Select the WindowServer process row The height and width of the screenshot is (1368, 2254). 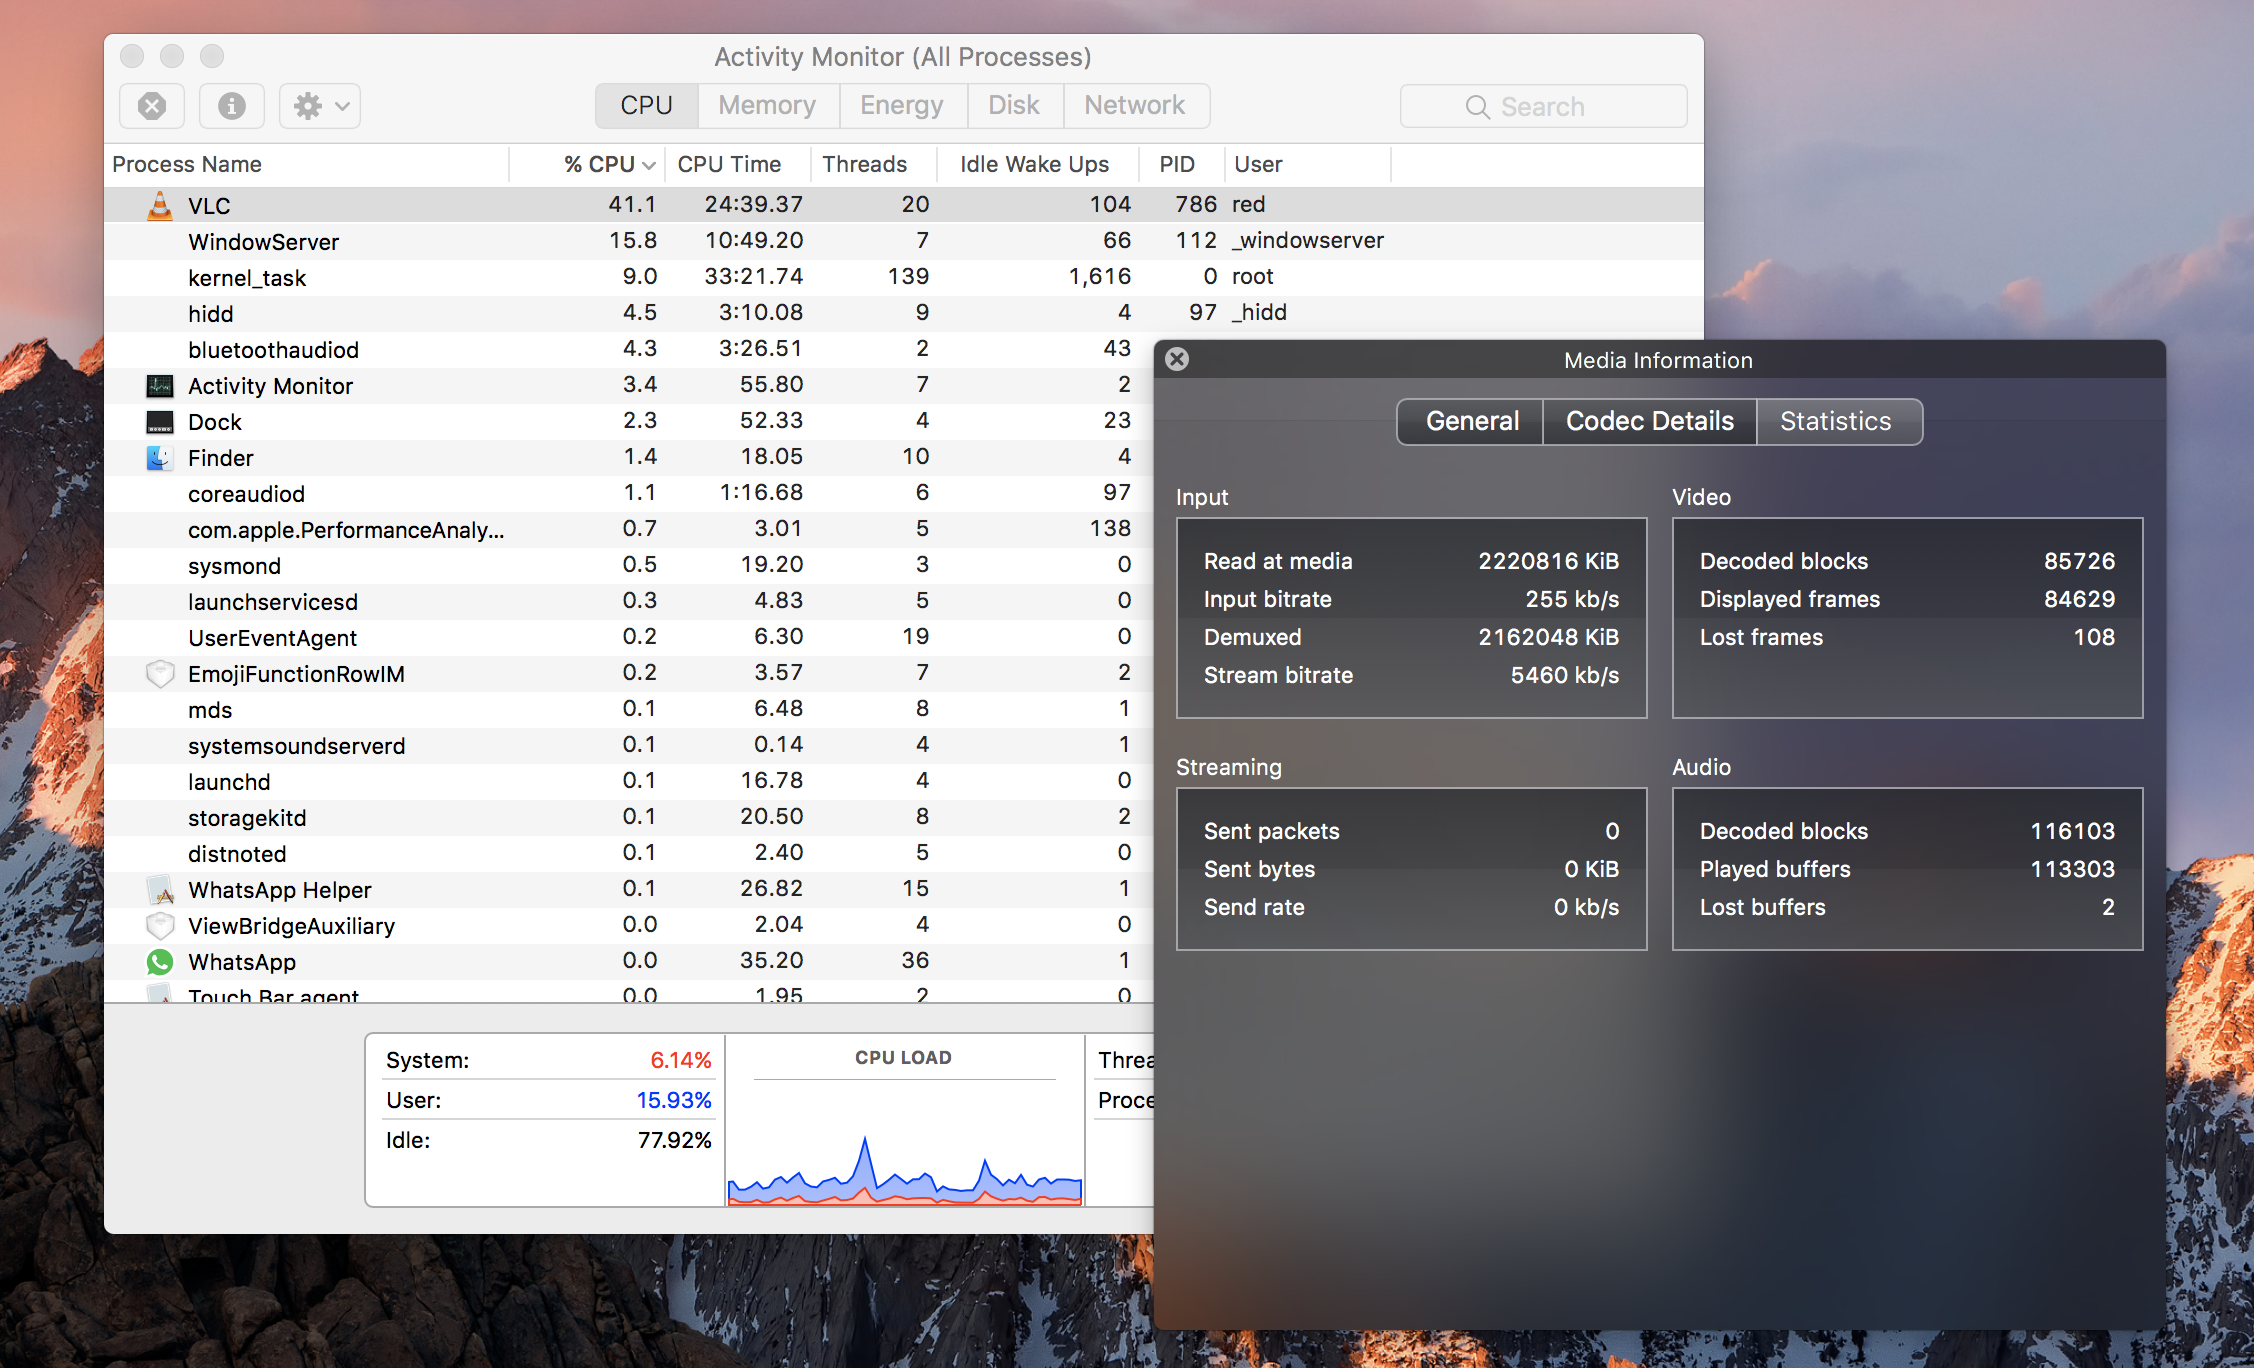click(904, 241)
